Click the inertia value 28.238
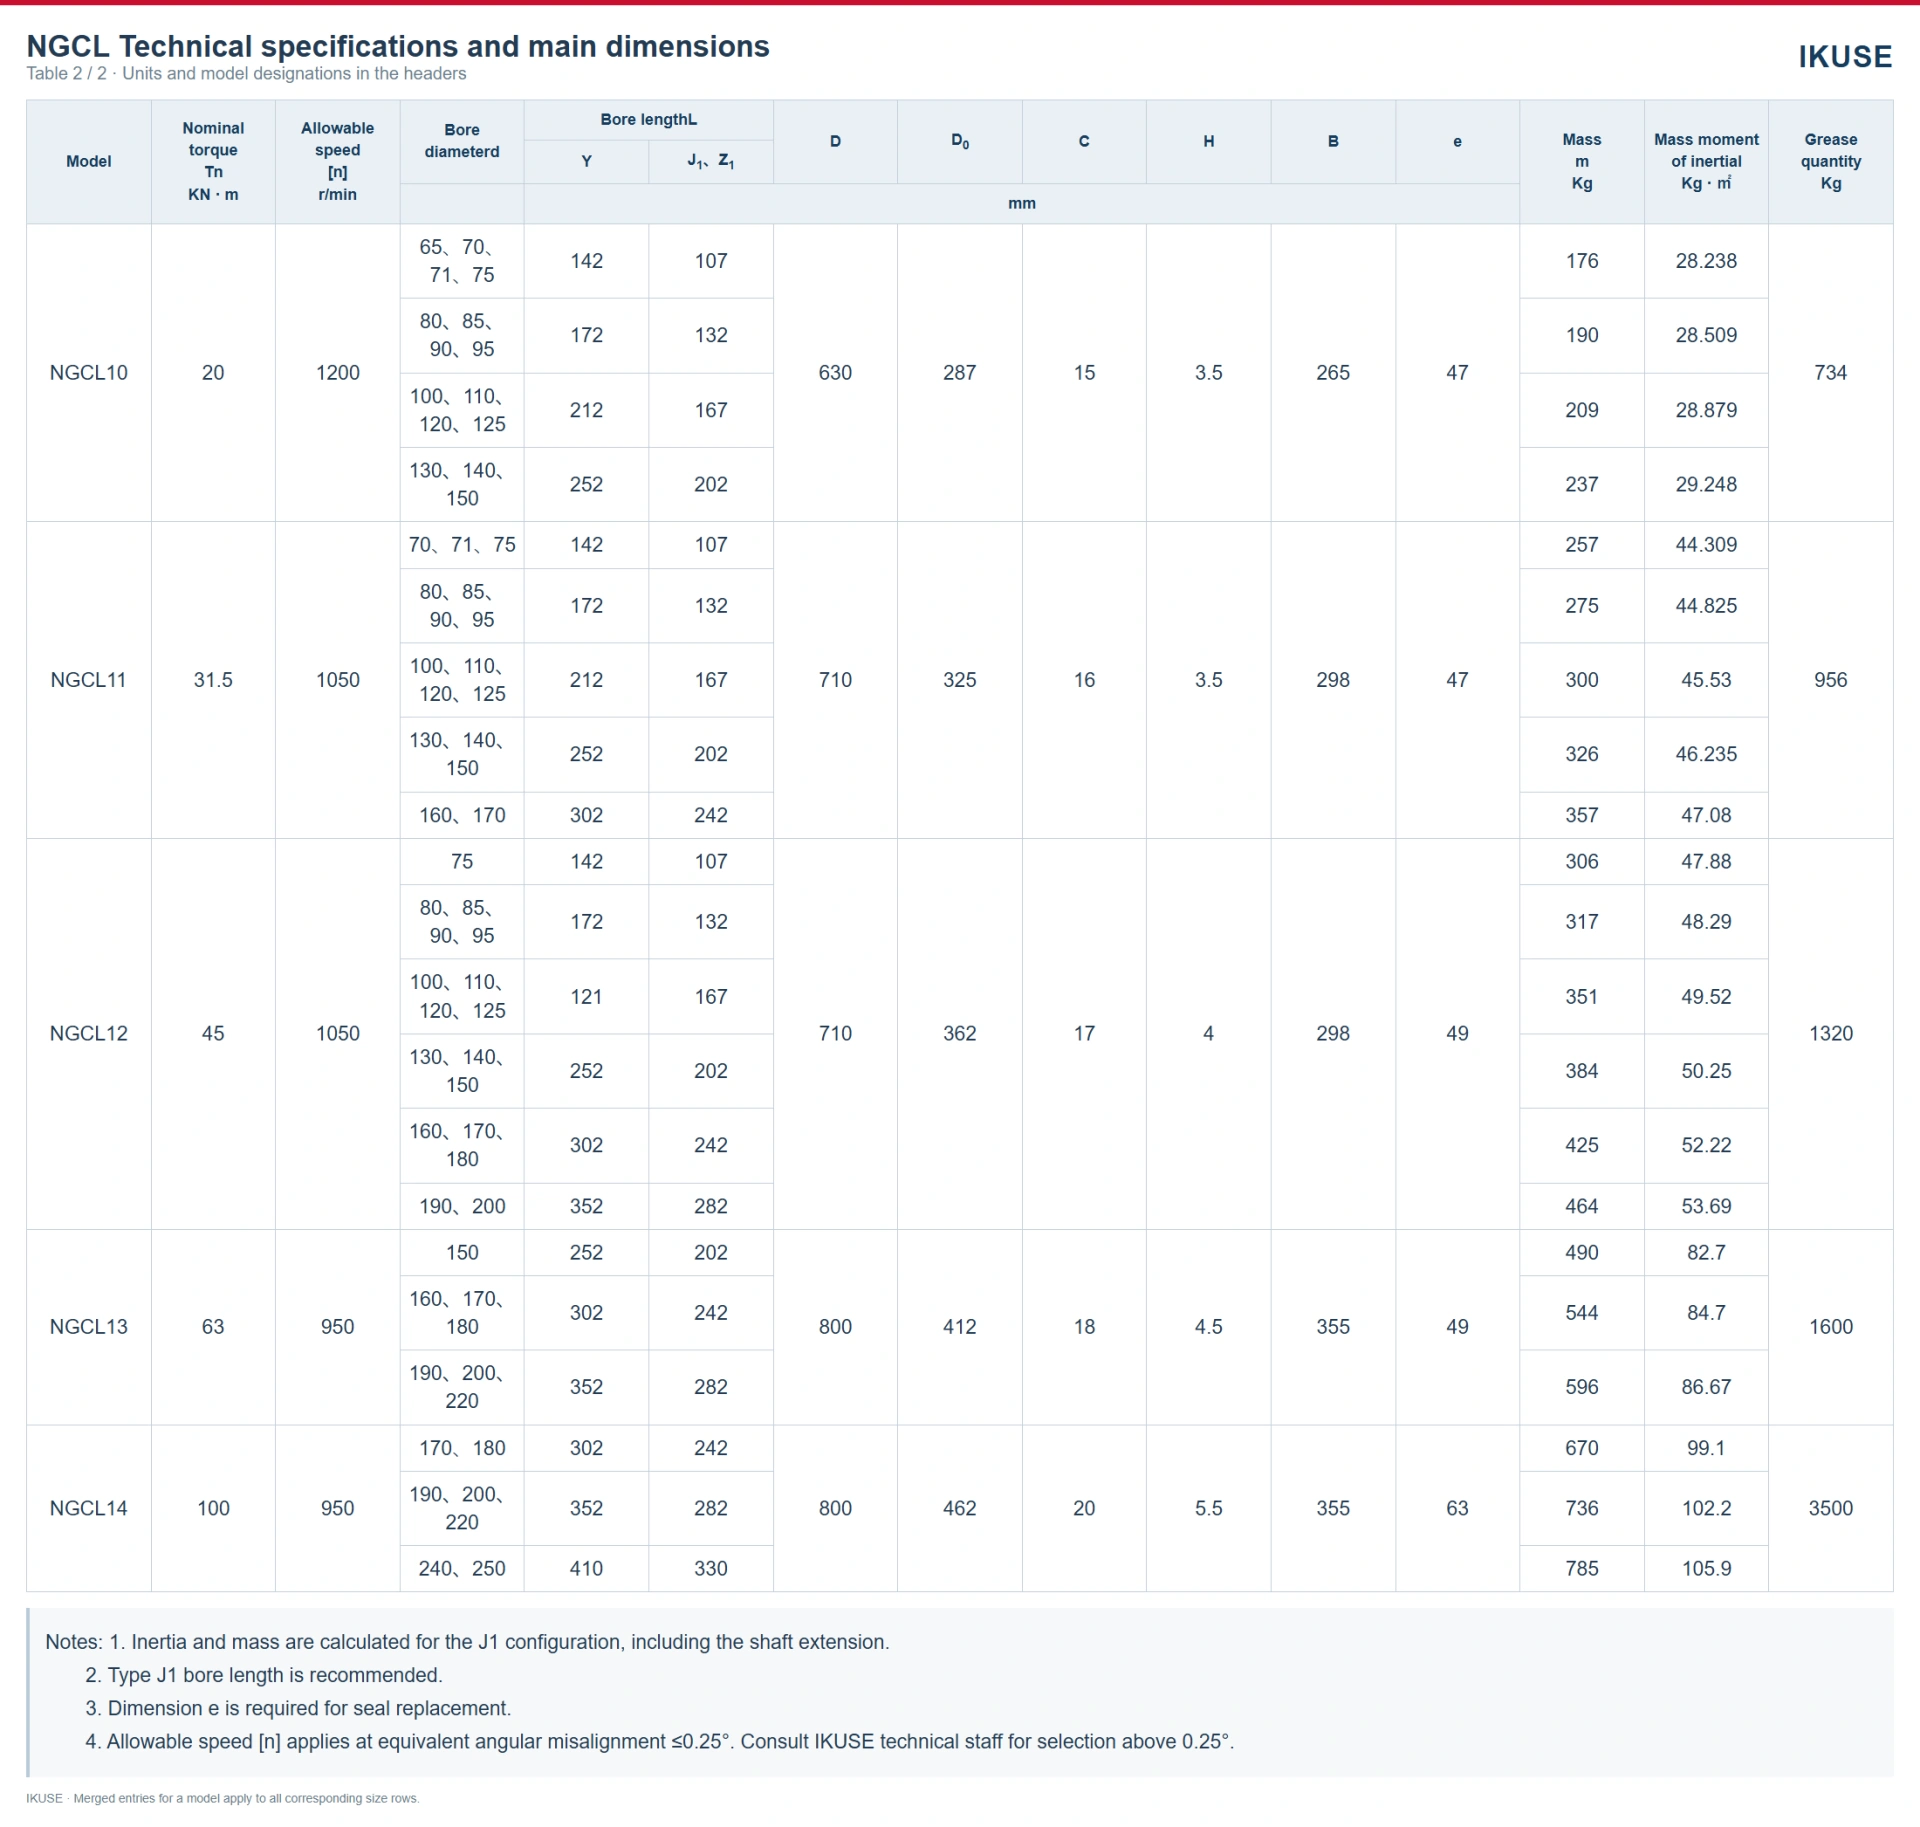The width and height of the screenshot is (1920, 1827). pyautogui.click(x=1706, y=261)
